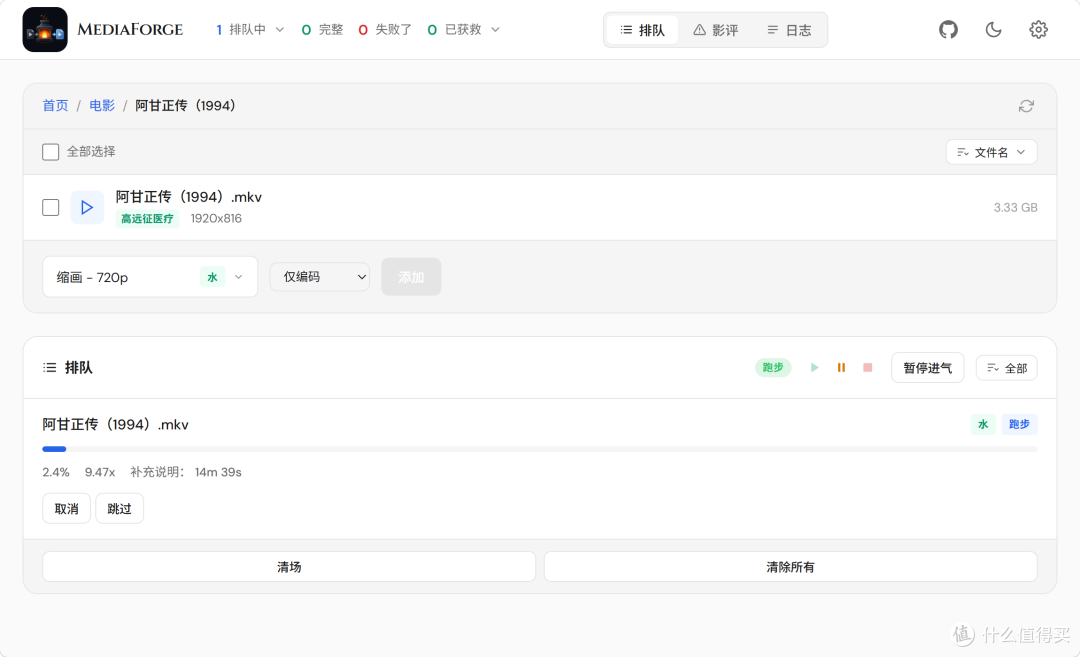Click the queued 阿甘正传 (1994).mkv job title
This screenshot has width=1080, height=657.
(x=116, y=425)
